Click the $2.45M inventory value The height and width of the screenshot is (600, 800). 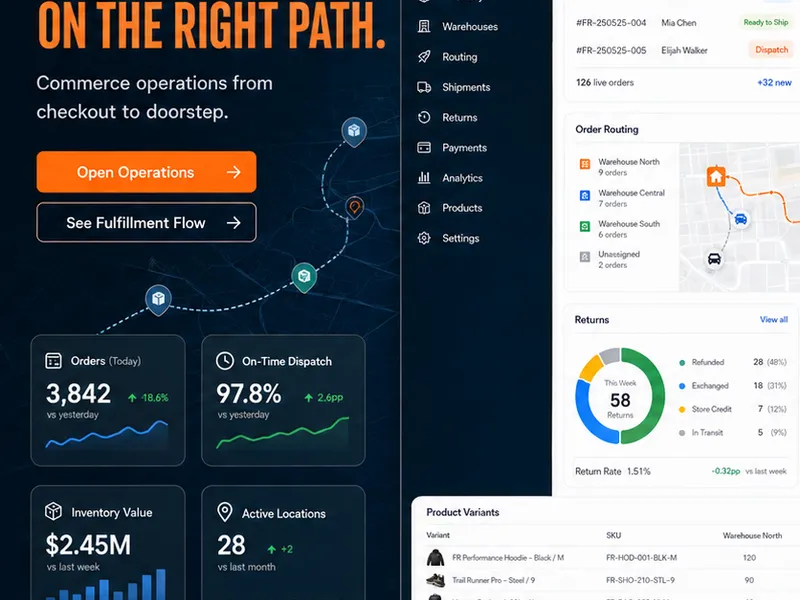(88, 544)
